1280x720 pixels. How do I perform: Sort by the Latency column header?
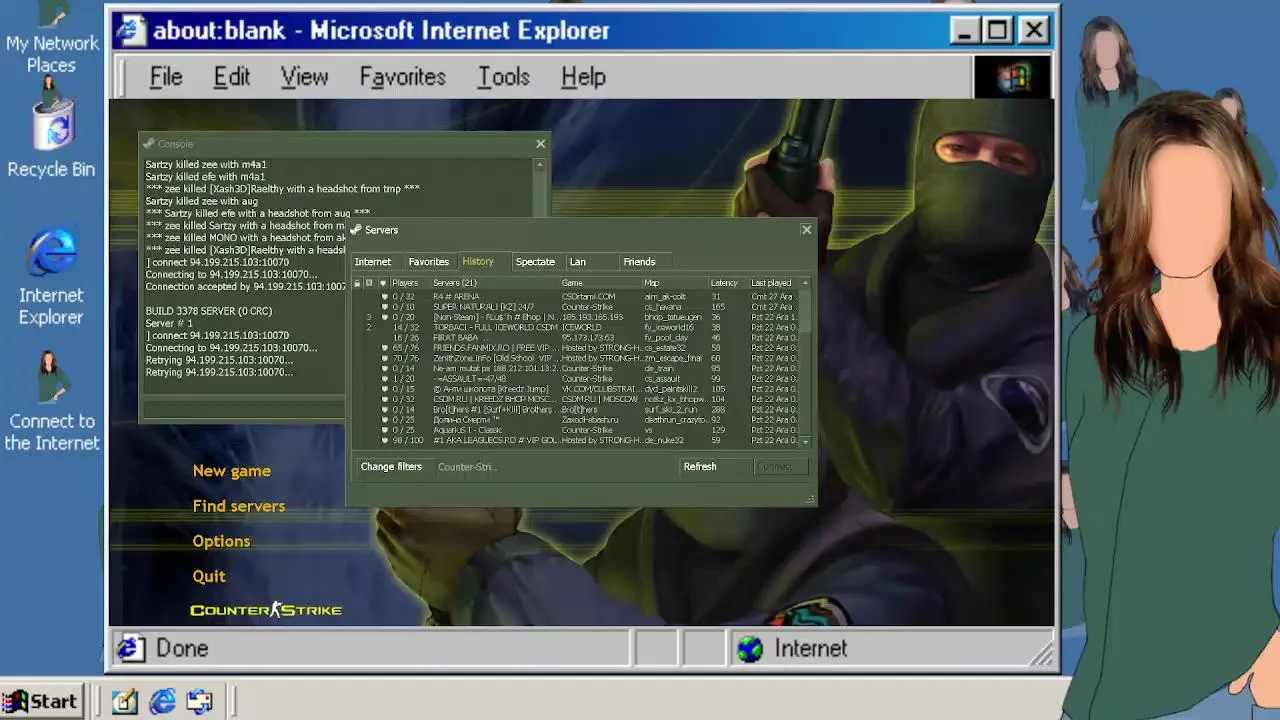pos(728,283)
